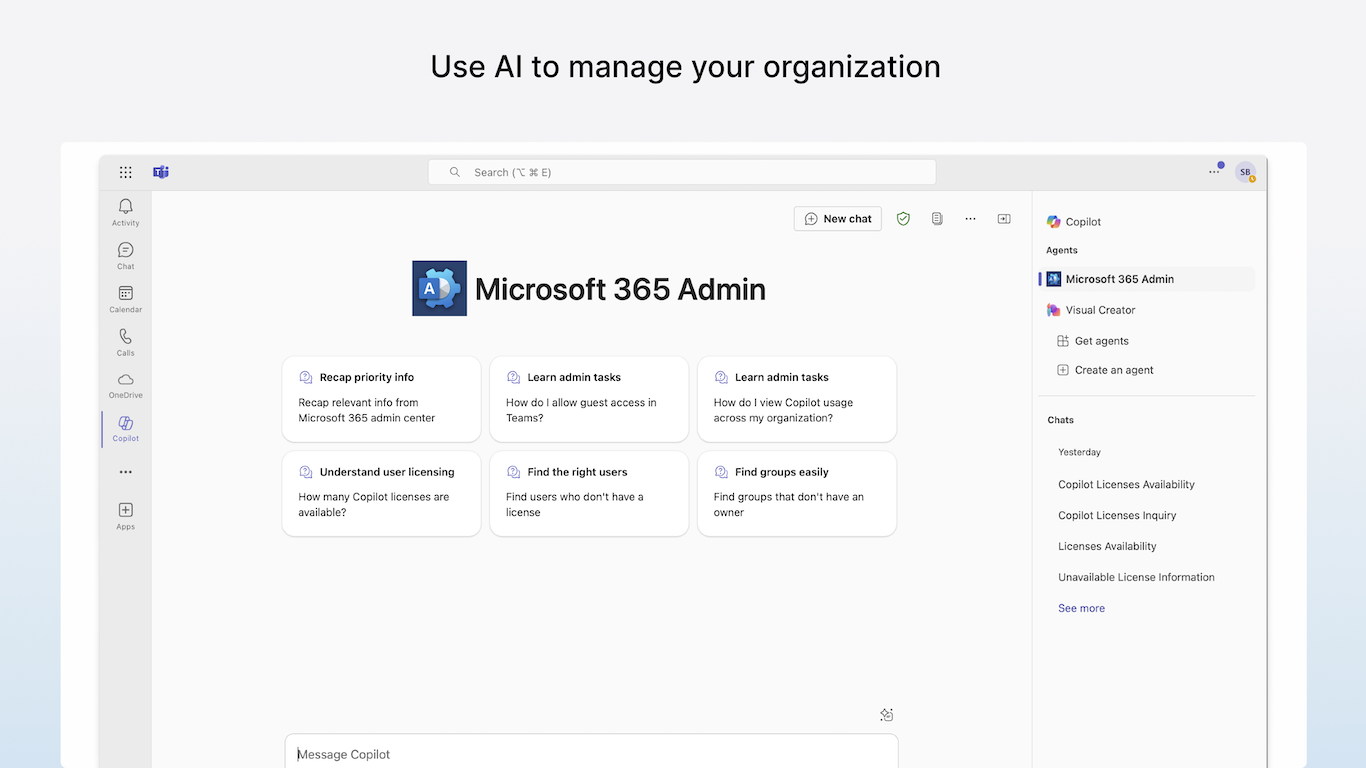Select Copilot in the left sidebar
Viewport: 1366px width, 768px height.
(x=125, y=429)
